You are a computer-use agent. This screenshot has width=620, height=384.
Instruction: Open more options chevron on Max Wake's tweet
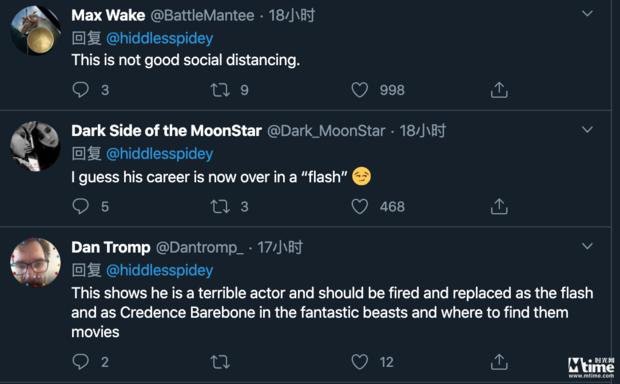(587, 13)
